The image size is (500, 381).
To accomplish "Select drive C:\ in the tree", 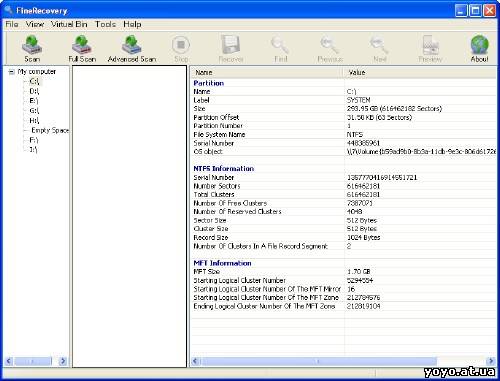I will click(x=34, y=81).
